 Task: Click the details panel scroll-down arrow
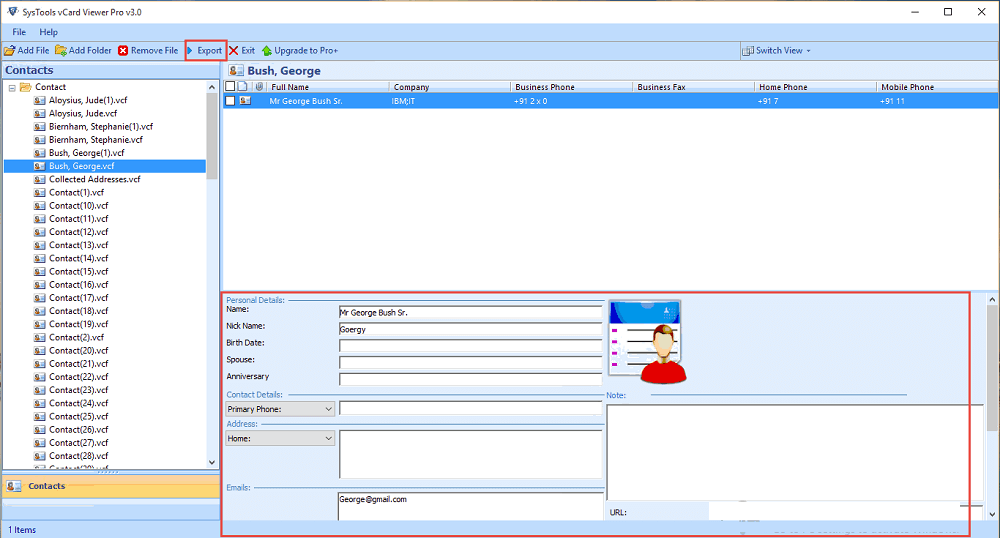[x=992, y=514]
